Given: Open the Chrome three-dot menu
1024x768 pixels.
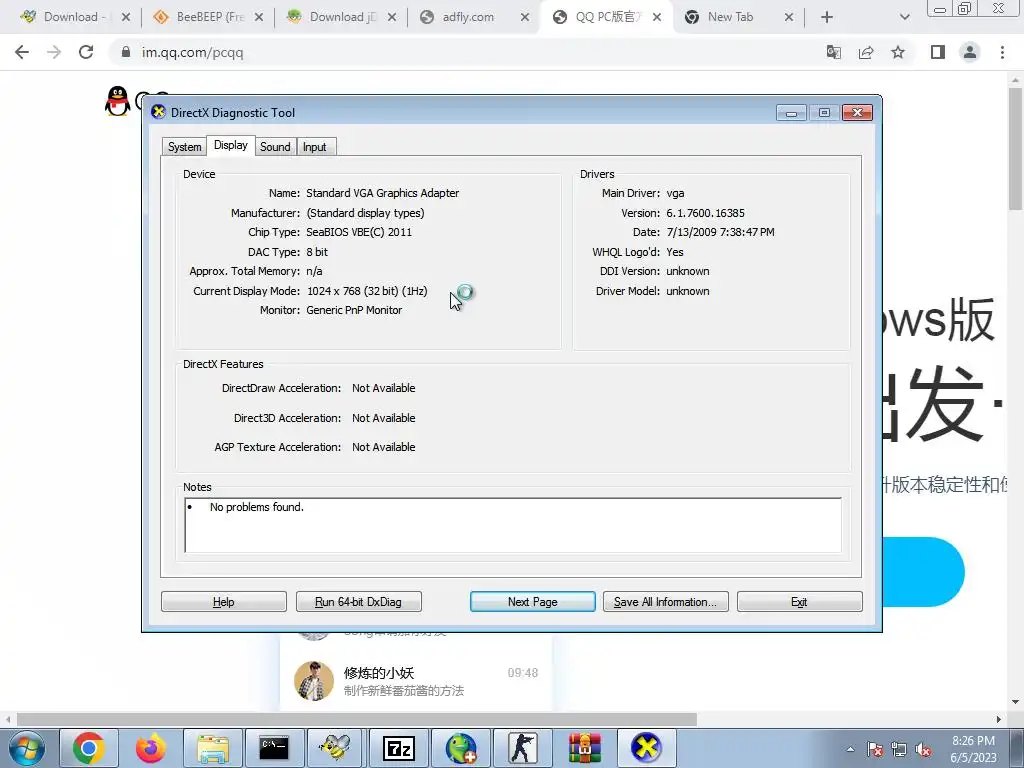Looking at the screenshot, I should pos(1002,52).
